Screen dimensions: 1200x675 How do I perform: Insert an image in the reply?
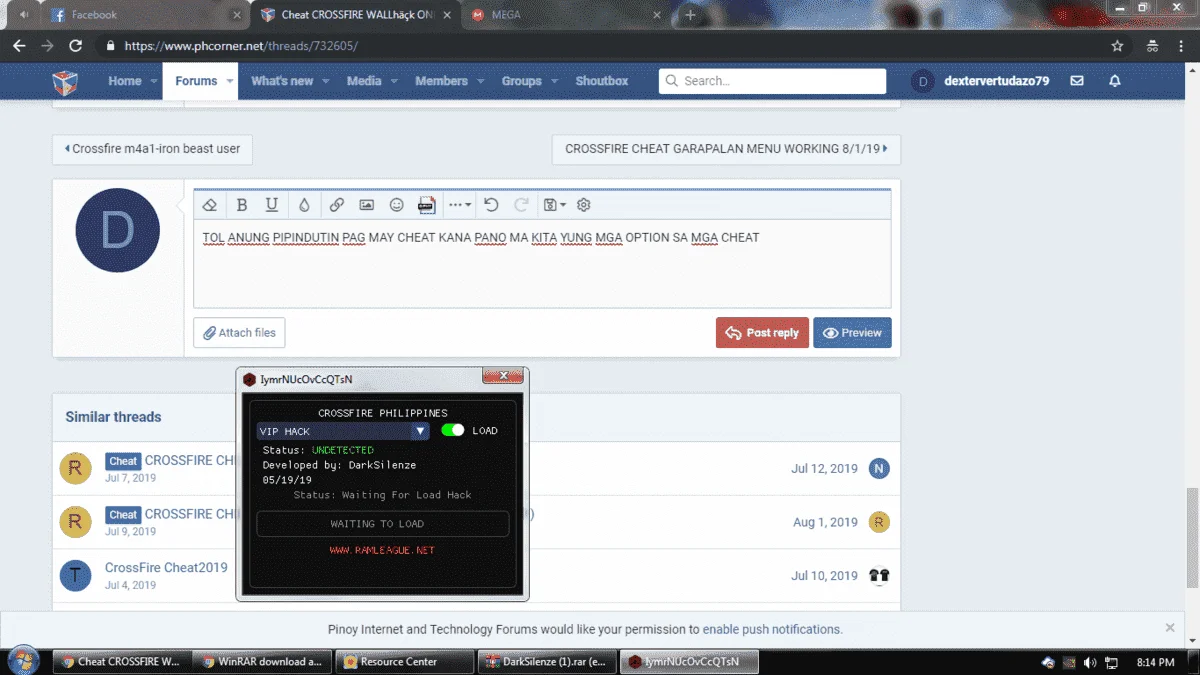[367, 205]
